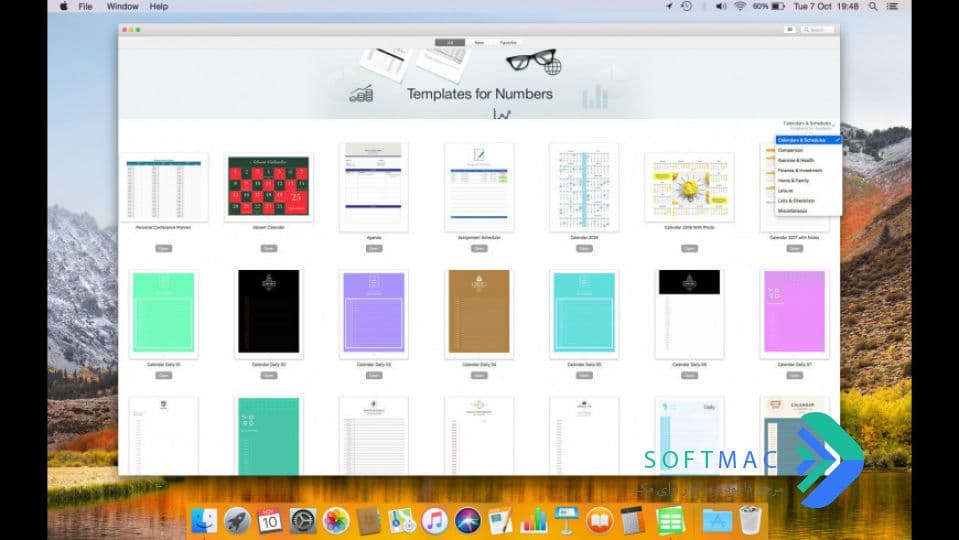This screenshot has width=959, height=540.
Task: Choose Leisure from category list
Action: (x=808, y=191)
